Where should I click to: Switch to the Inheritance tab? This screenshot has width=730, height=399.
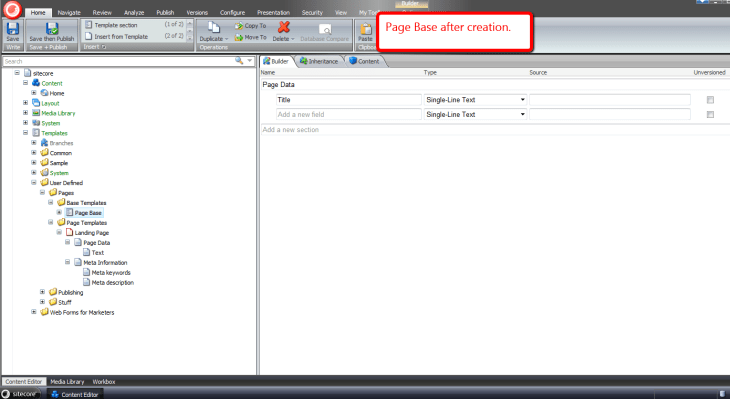(x=319, y=61)
